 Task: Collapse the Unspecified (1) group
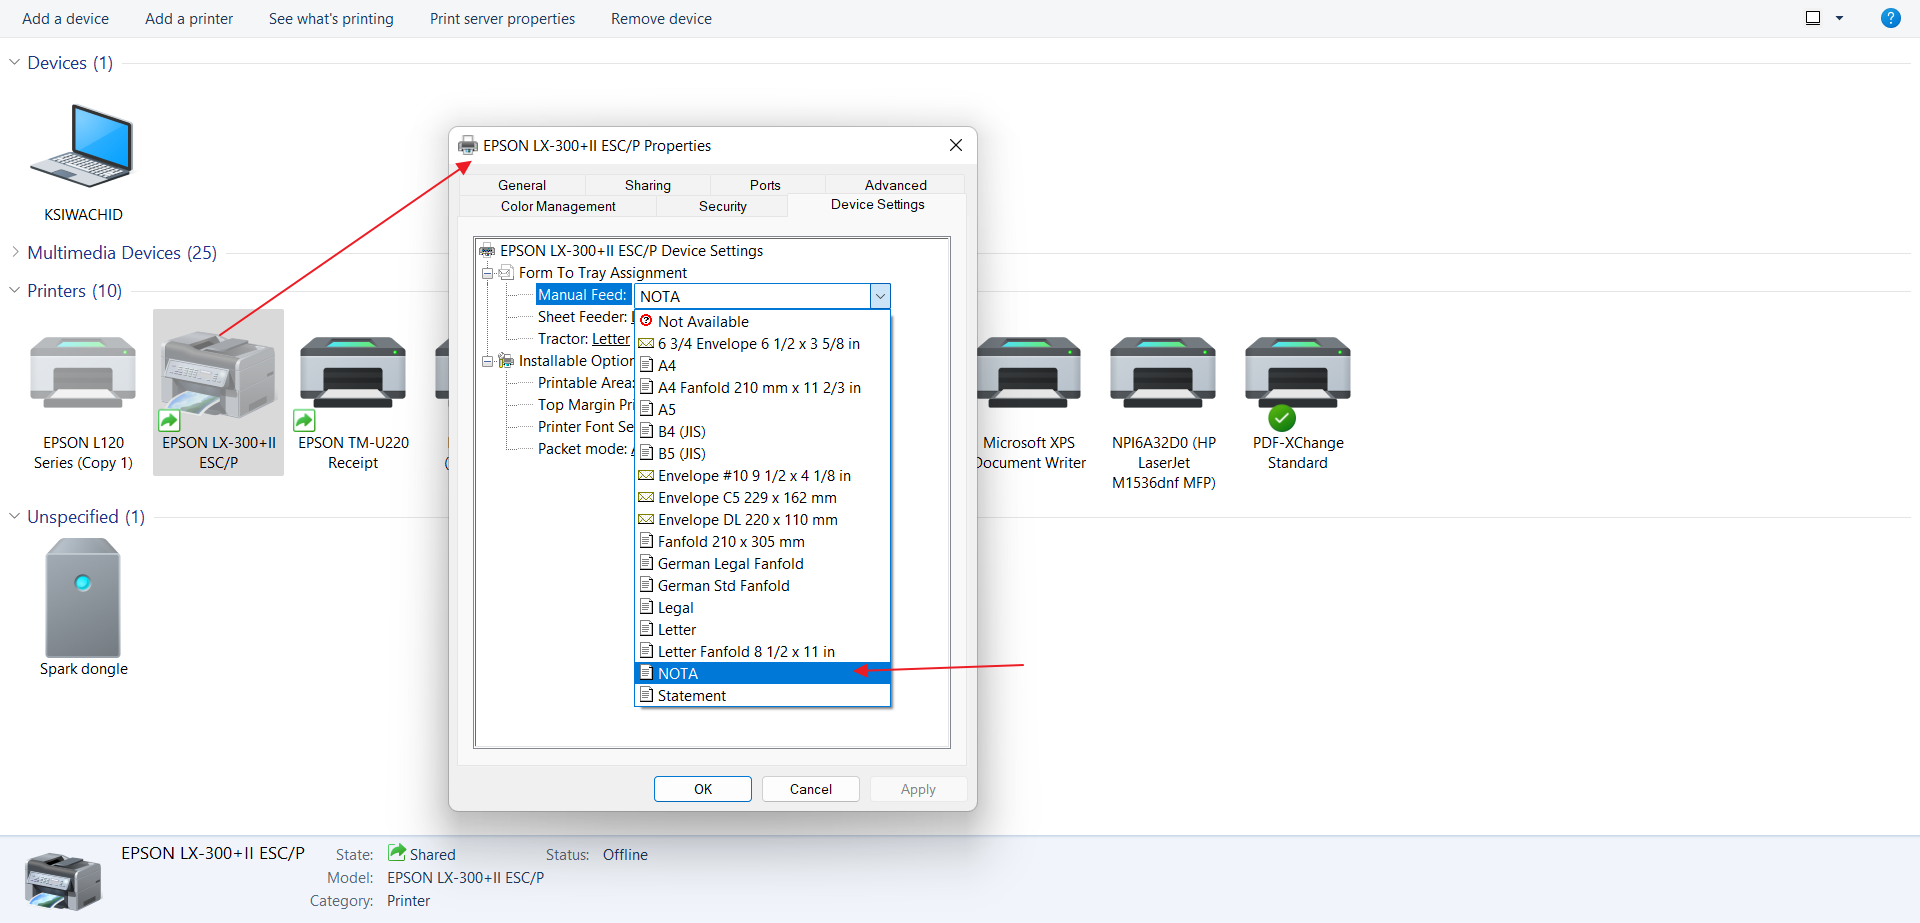point(14,516)
